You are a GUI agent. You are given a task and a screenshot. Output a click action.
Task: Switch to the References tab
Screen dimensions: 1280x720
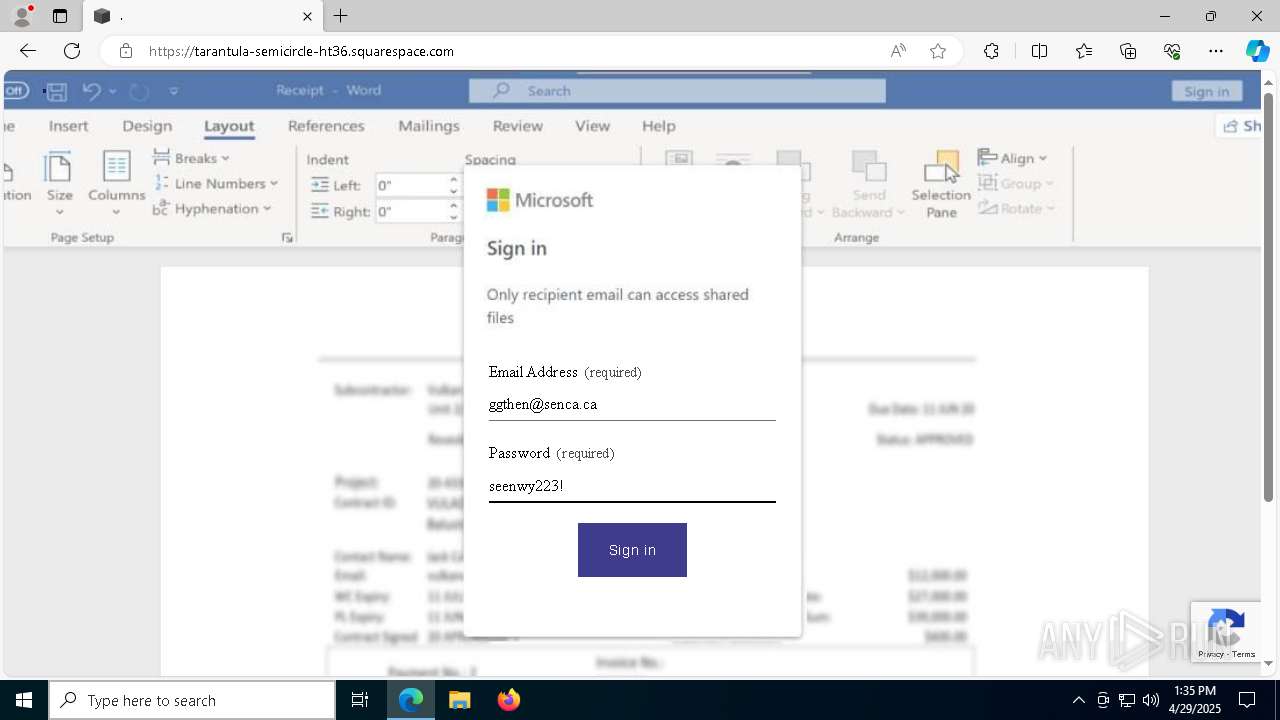pyautogui.click(x=326, y=126)
